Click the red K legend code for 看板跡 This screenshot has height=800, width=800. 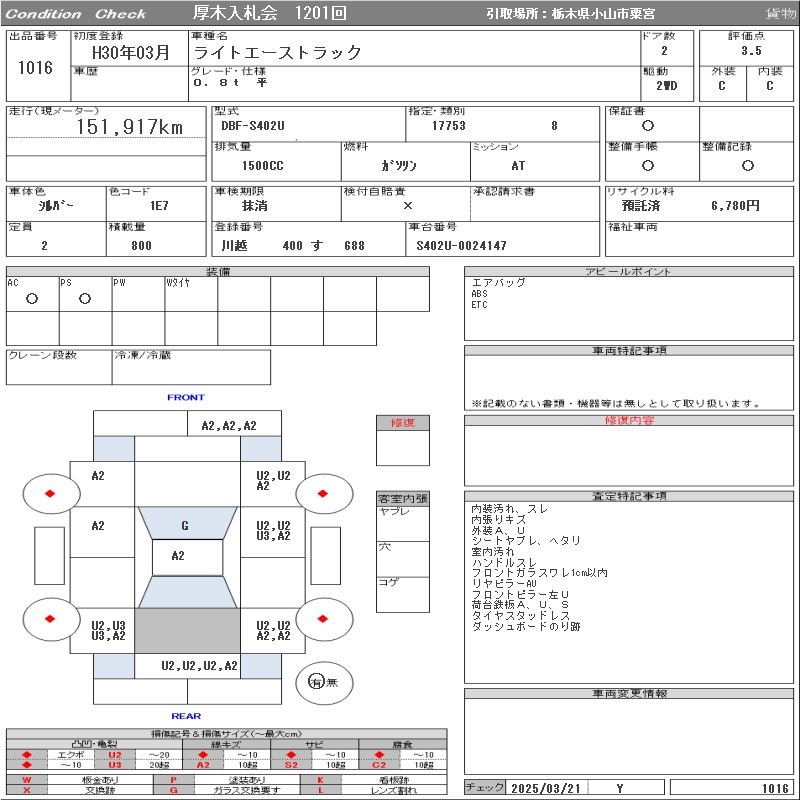tap(320, 780)
